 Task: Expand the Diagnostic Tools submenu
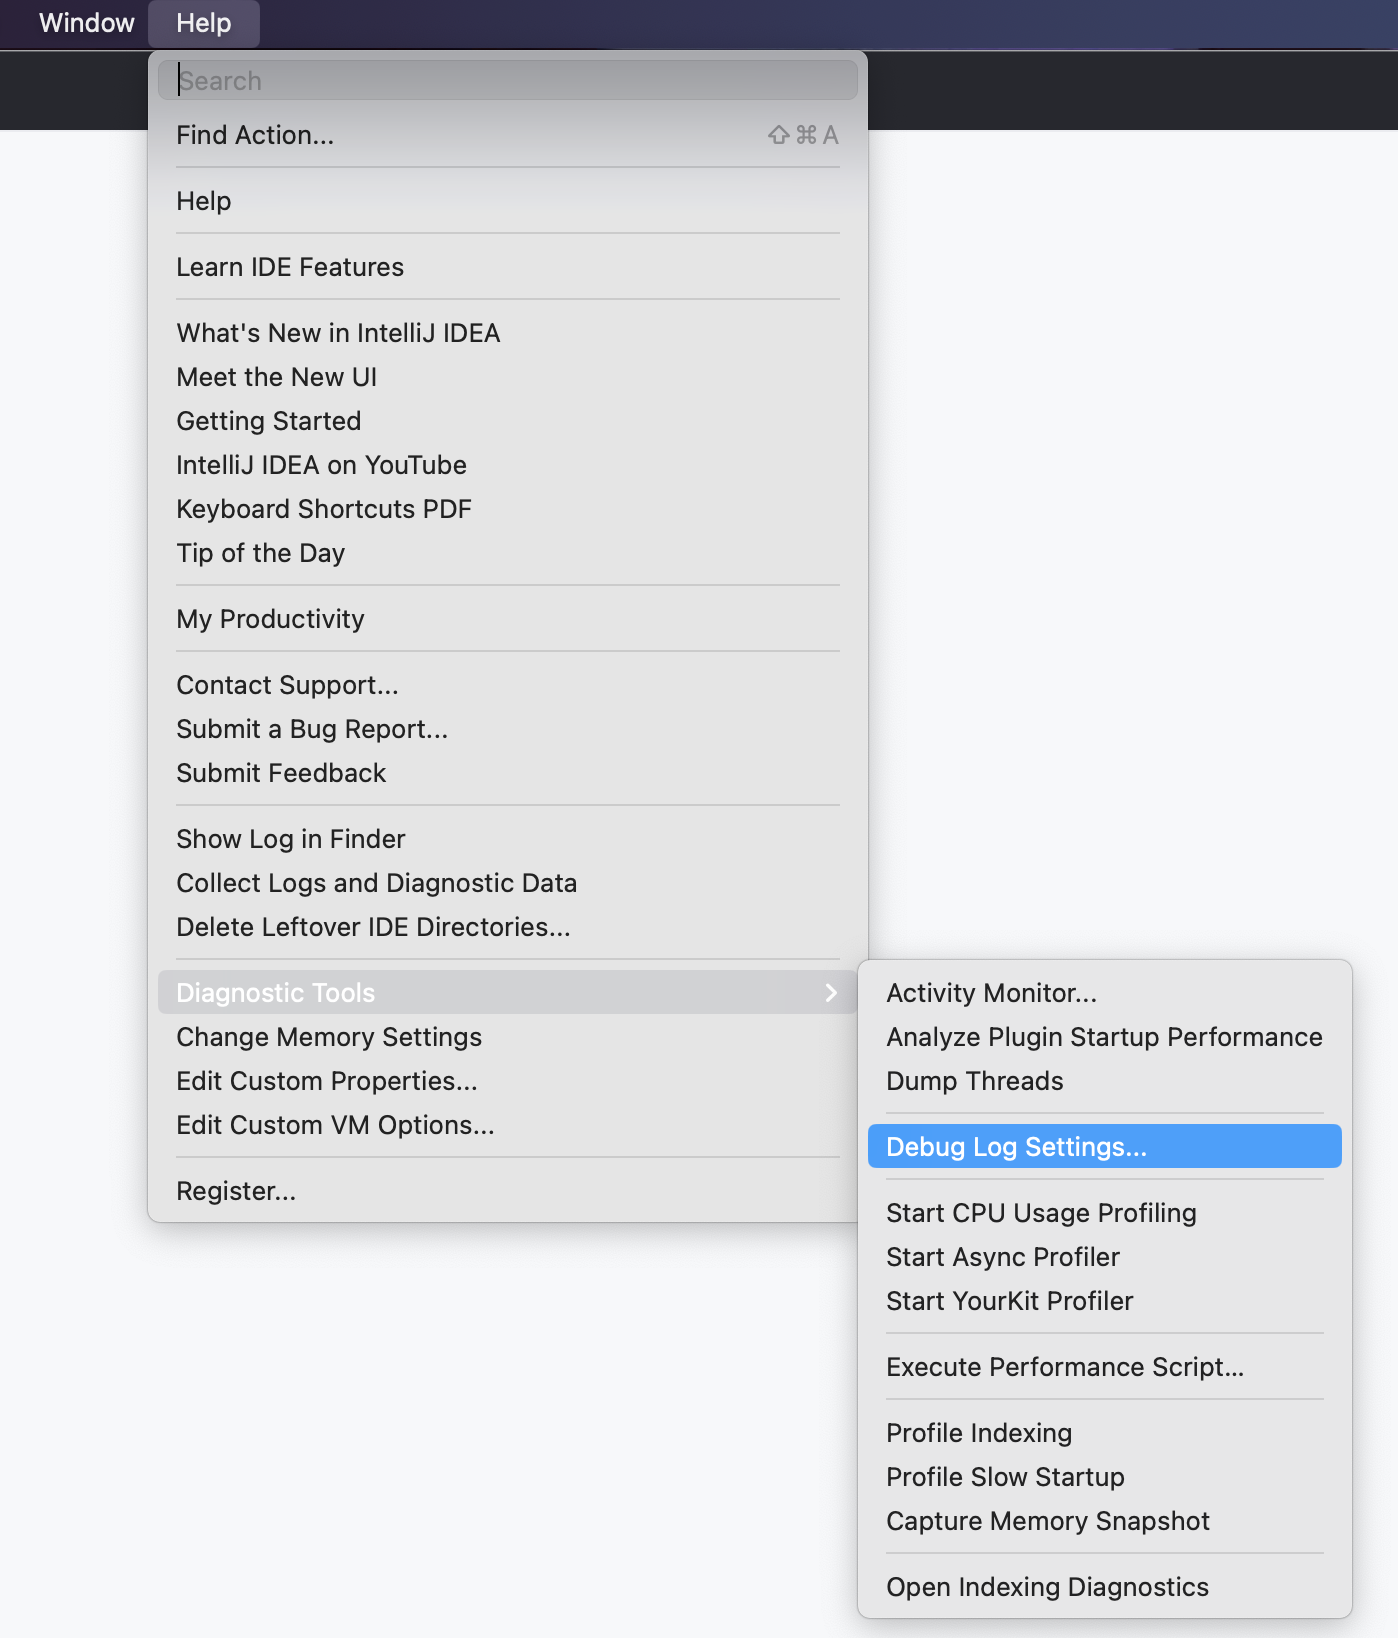(x=276, y=992)
